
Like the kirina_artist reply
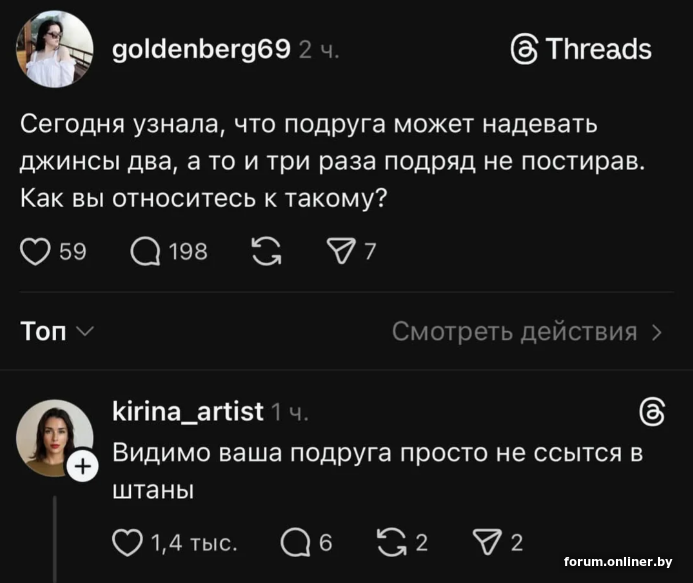point(127,543)
